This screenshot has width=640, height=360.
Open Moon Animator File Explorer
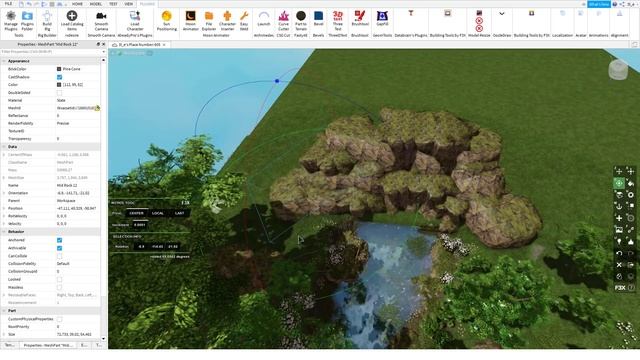209,20
